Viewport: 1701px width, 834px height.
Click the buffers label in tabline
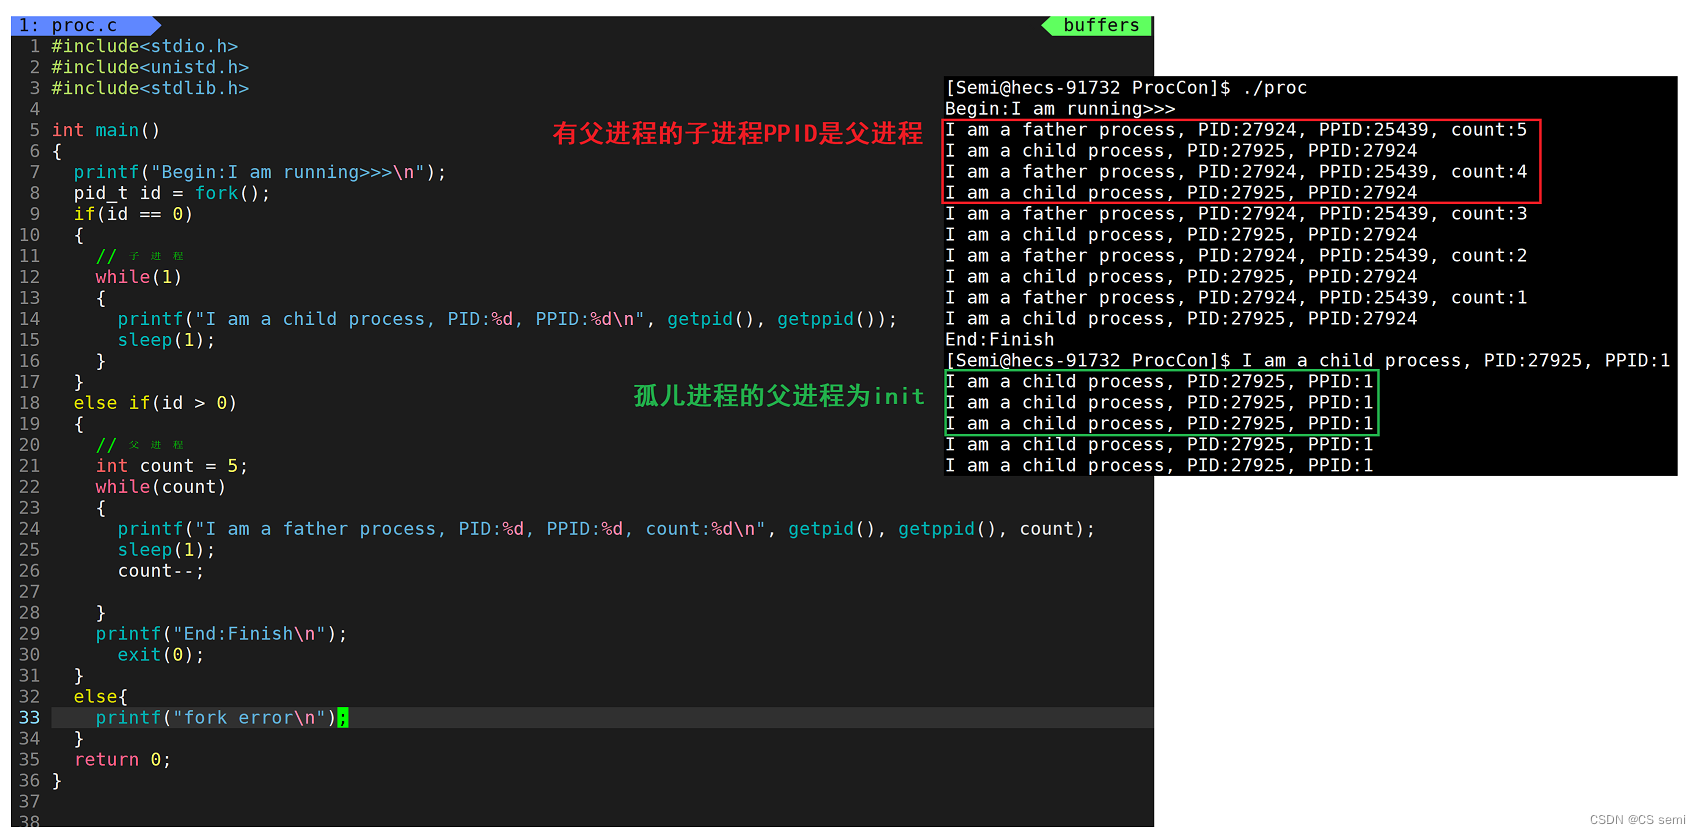[x=1101, y=25]
